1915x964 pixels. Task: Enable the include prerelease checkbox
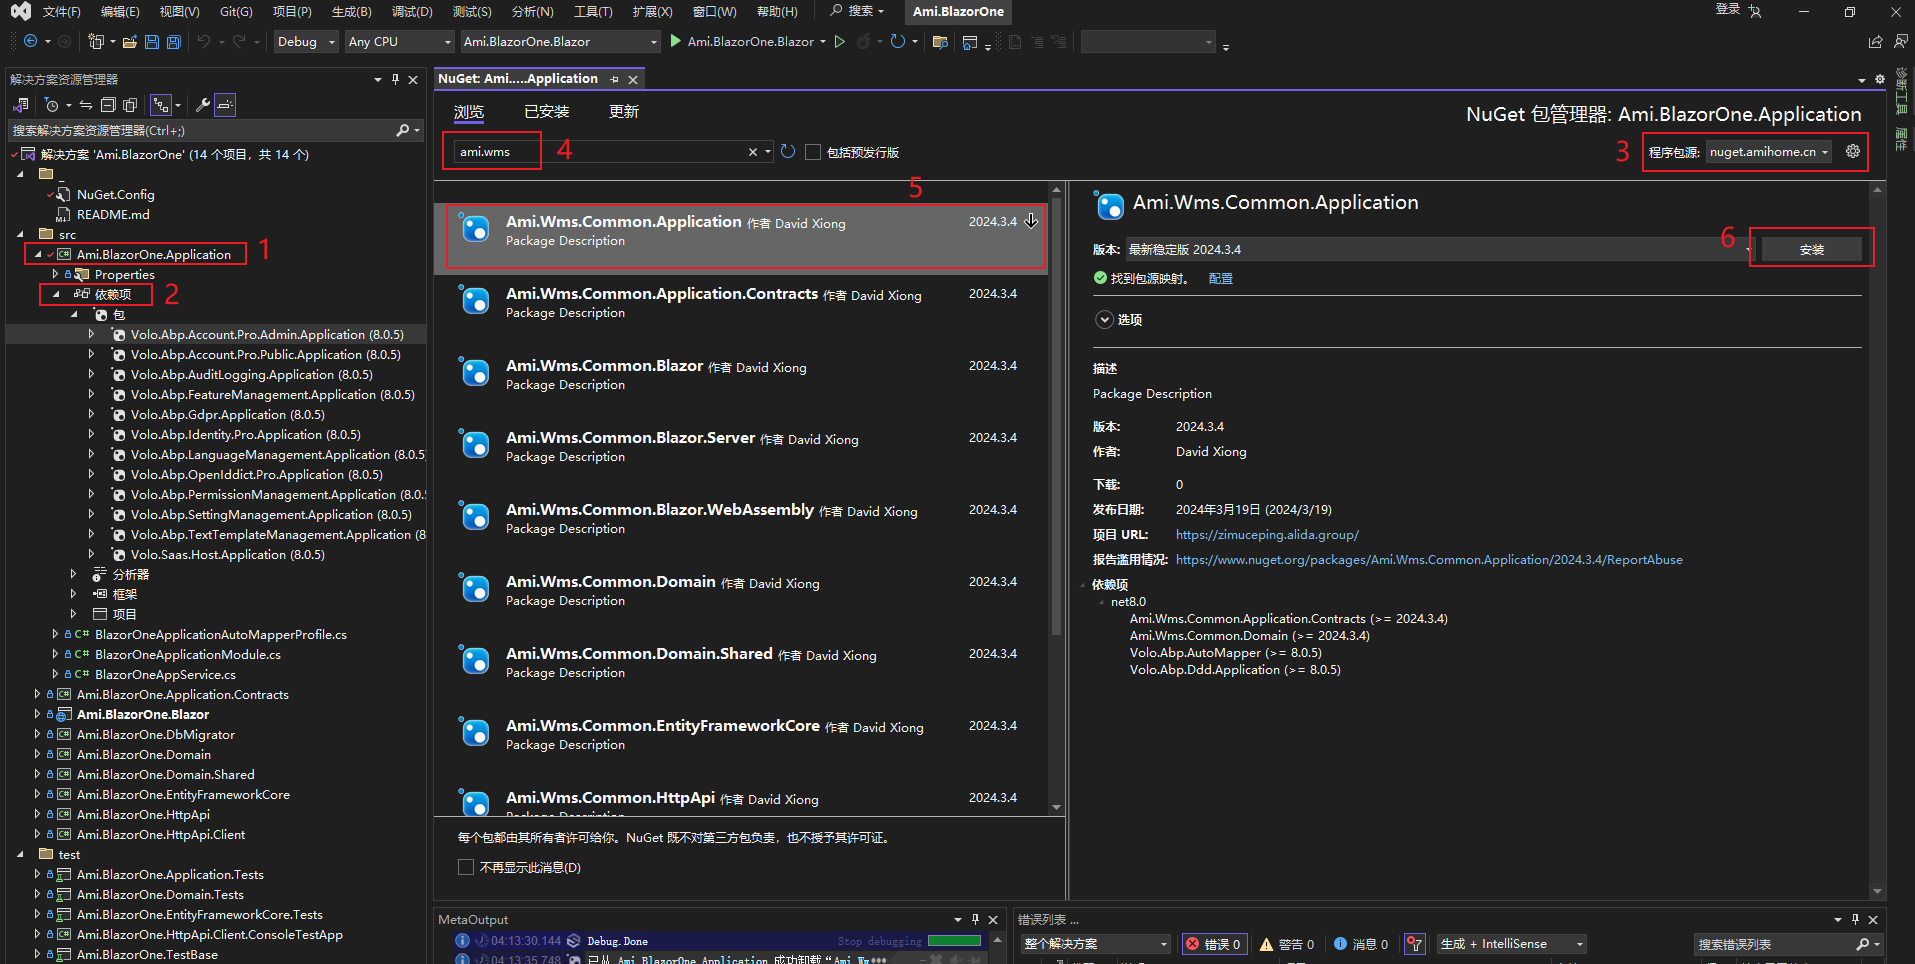click(x=813, y=152)
